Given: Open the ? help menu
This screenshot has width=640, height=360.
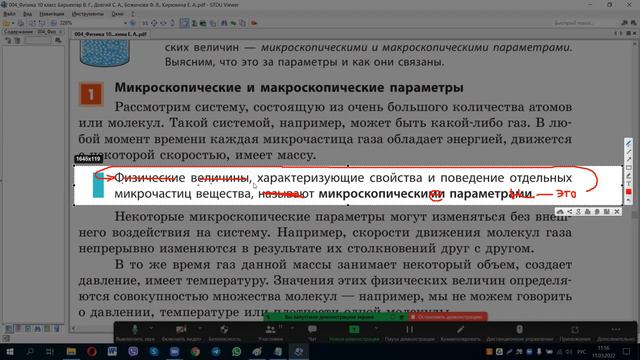Looking at the screenshot, I should coord(133,14).
